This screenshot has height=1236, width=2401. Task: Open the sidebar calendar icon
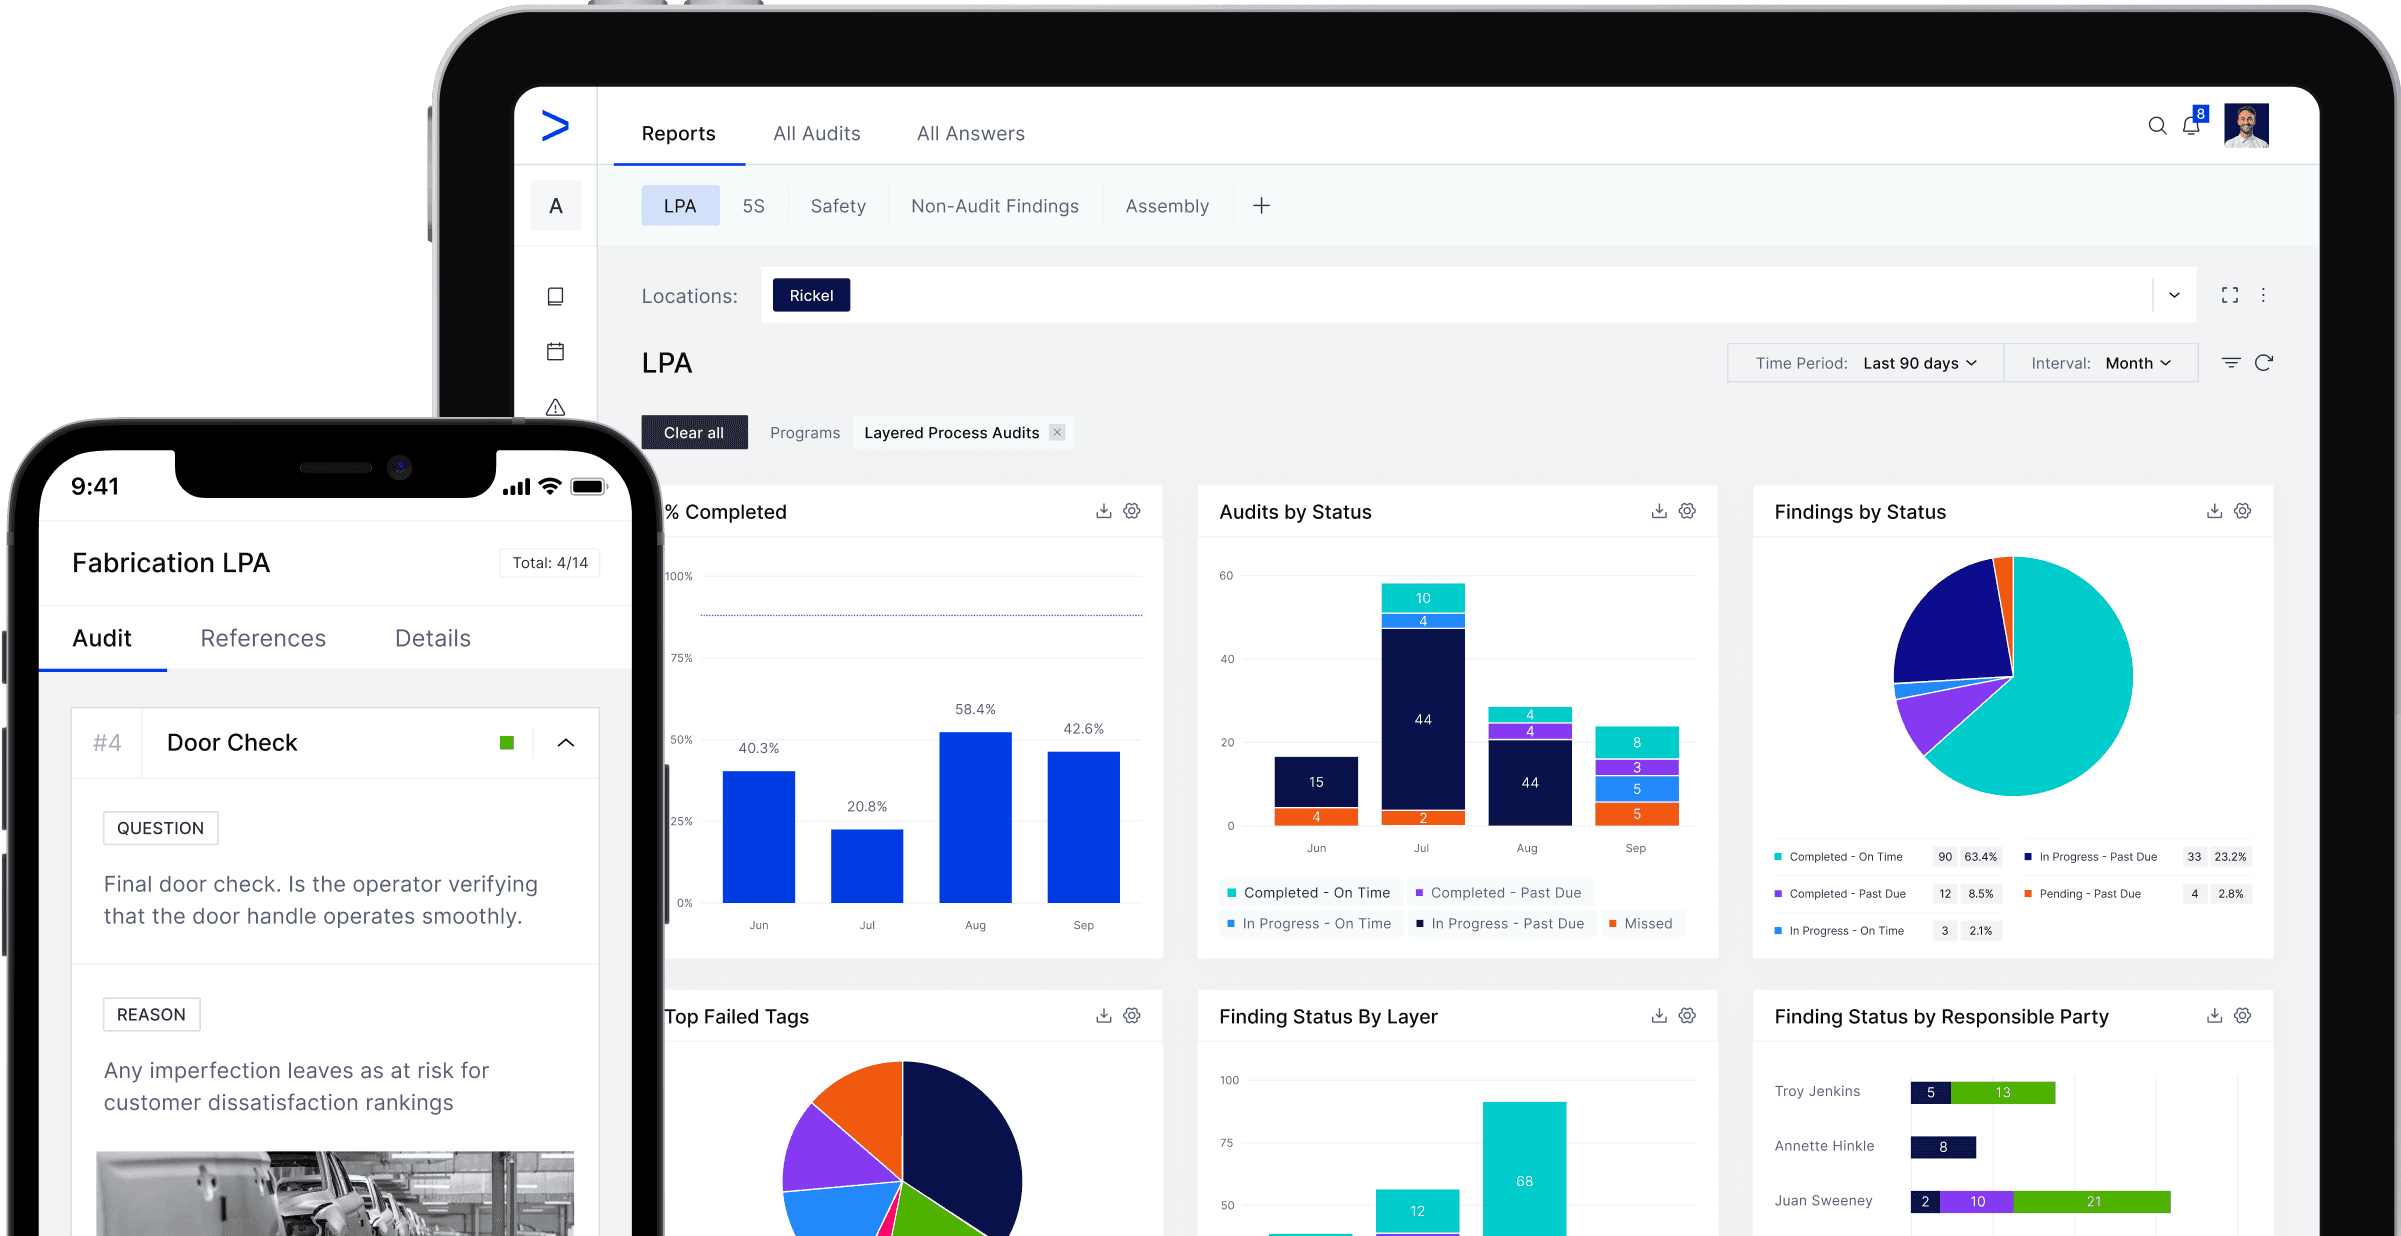click(x=556, y=351)
